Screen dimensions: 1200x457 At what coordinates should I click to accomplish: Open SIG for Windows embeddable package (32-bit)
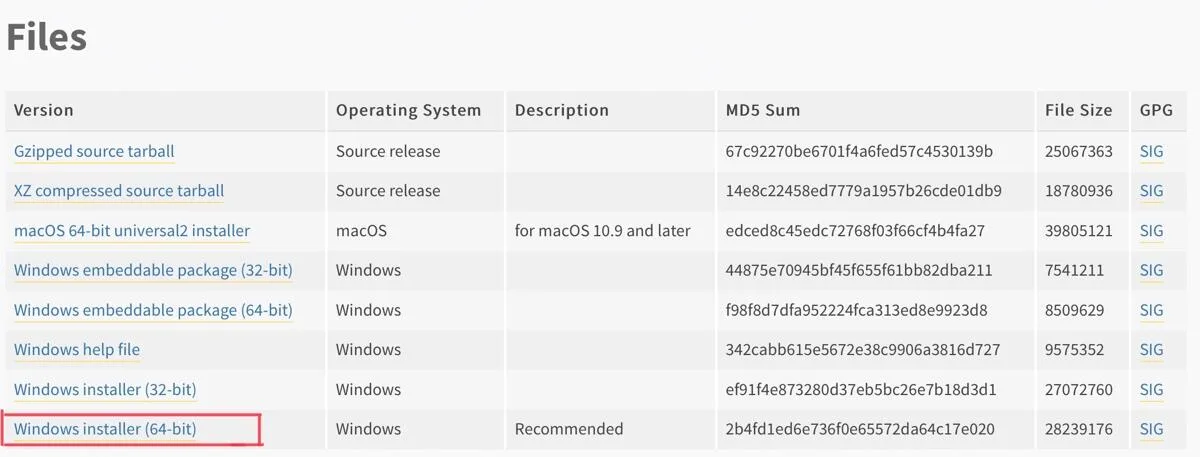[x=1151, y=270]
